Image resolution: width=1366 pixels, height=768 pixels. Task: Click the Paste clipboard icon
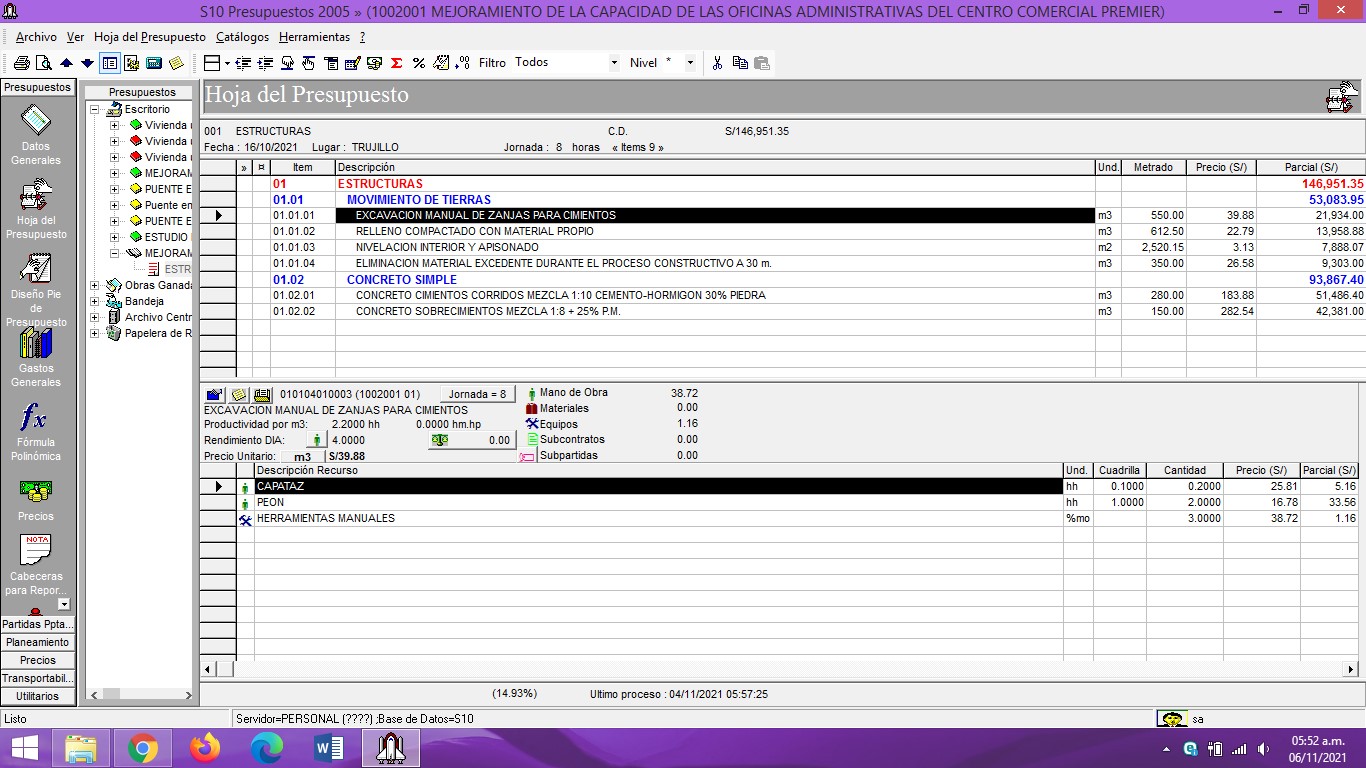[762, 63]
